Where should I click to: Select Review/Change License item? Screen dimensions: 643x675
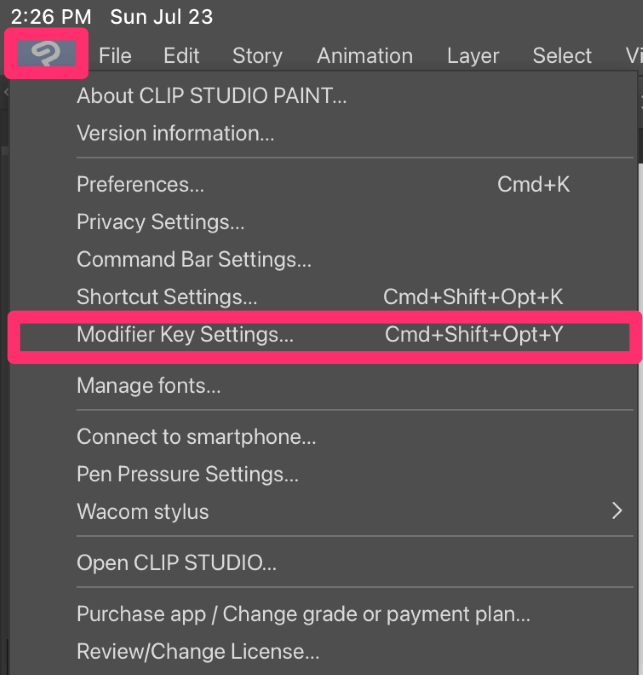click(x=323, y=651)
